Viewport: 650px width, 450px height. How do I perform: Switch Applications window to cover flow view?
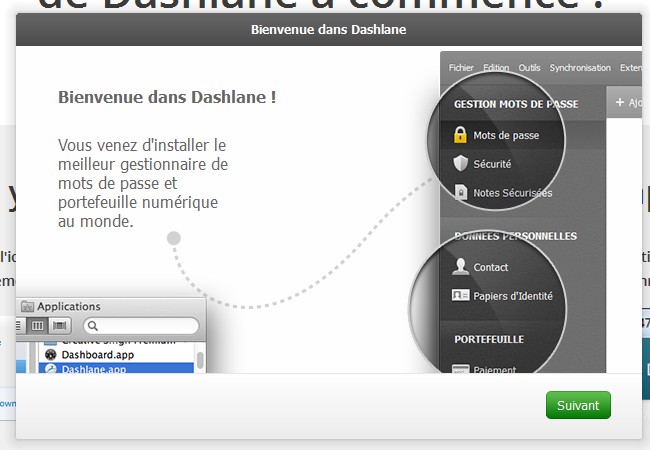60,326
